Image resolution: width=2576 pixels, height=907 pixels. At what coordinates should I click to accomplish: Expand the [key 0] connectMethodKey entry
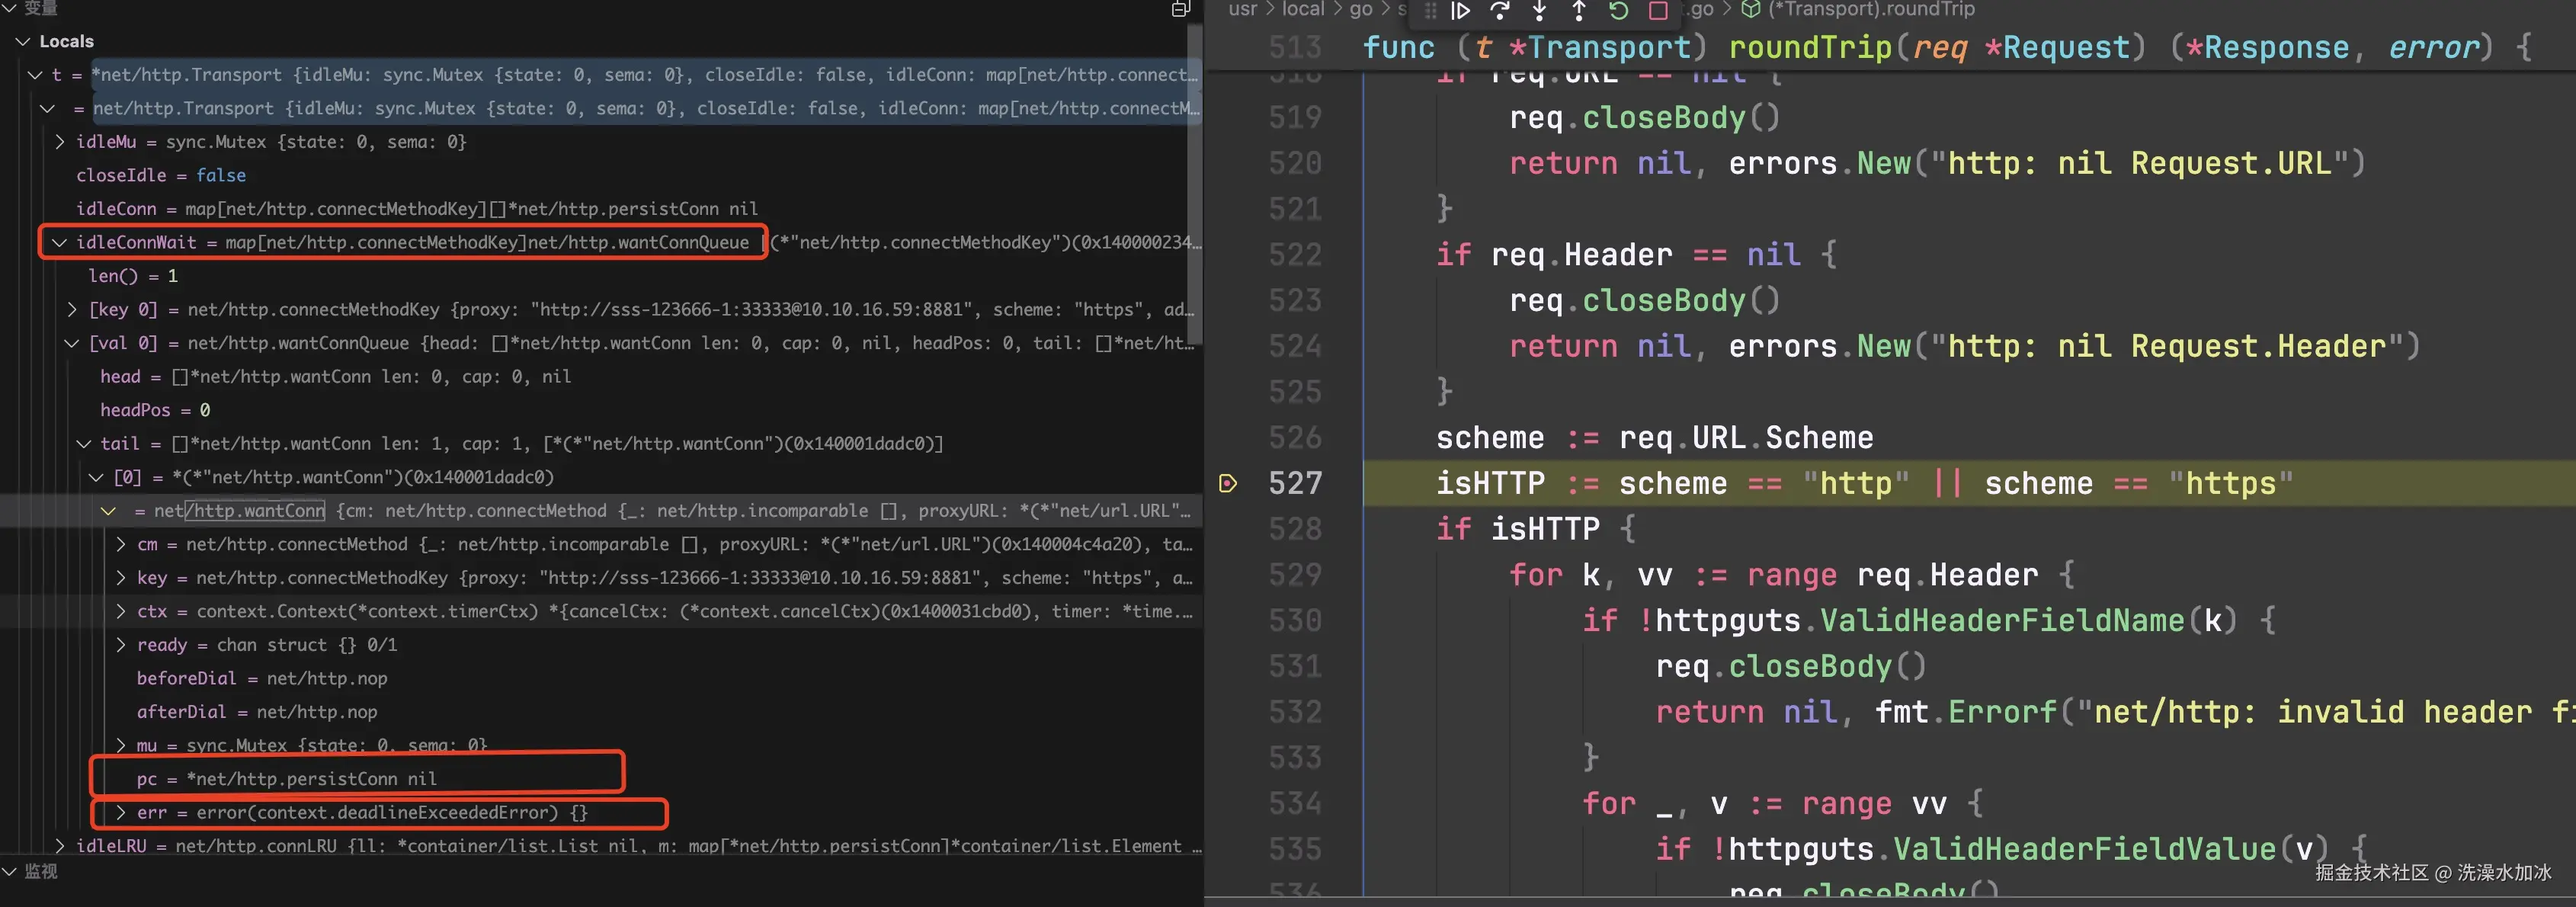(71, 310)
